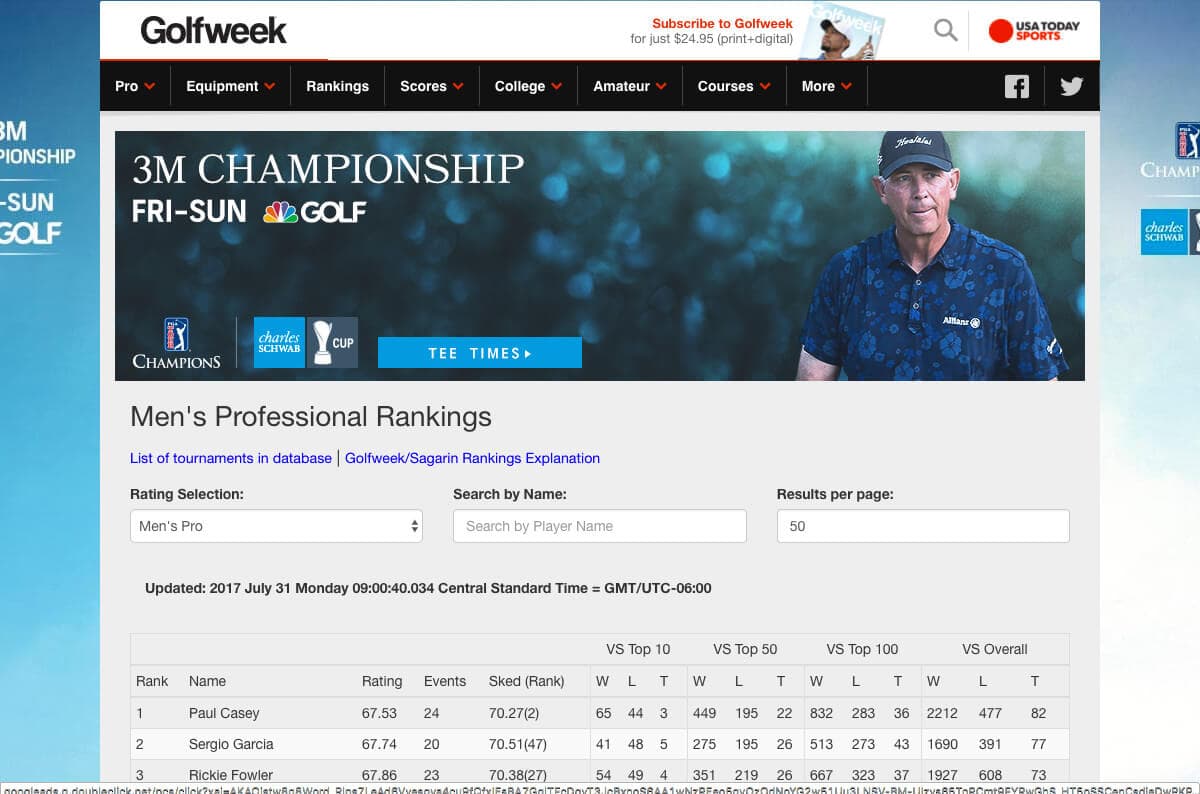The width and height of the screenshot is (1200, 794).
Task: Visit the USA Today Sports logo
Action: pos(1034,31)
